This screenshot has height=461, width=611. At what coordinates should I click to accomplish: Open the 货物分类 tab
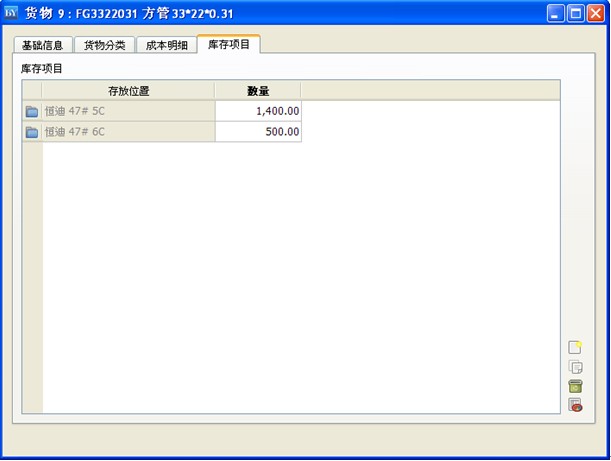click(104, 45)
